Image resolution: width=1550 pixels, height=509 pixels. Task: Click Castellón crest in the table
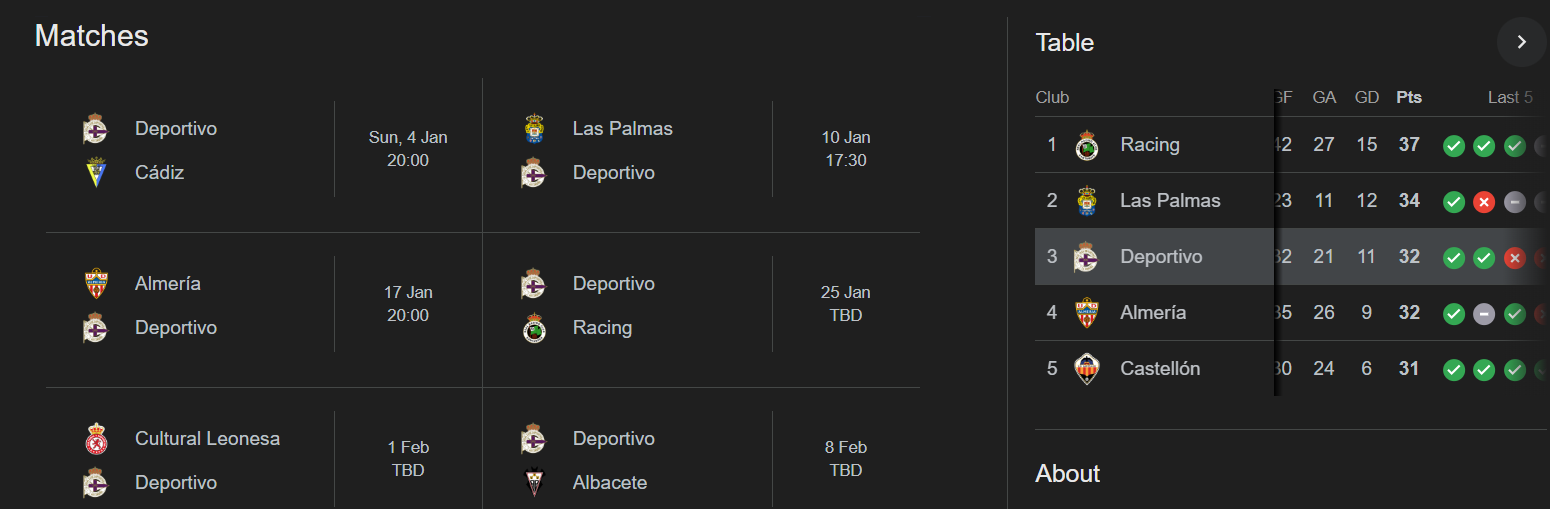(1086, 369)
